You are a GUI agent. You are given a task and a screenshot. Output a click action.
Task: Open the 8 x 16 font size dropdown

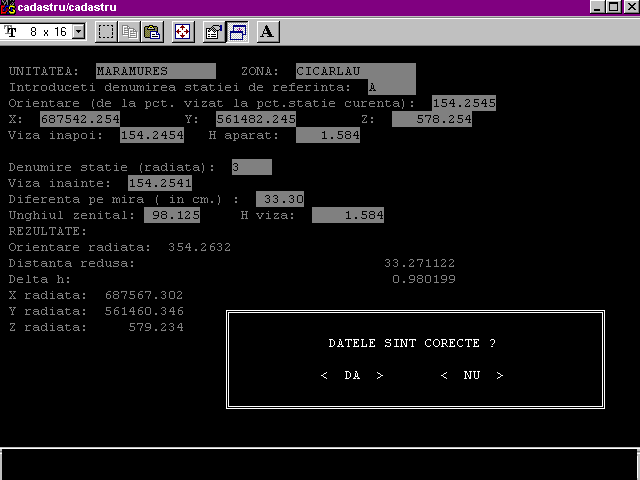click(50, 32)
